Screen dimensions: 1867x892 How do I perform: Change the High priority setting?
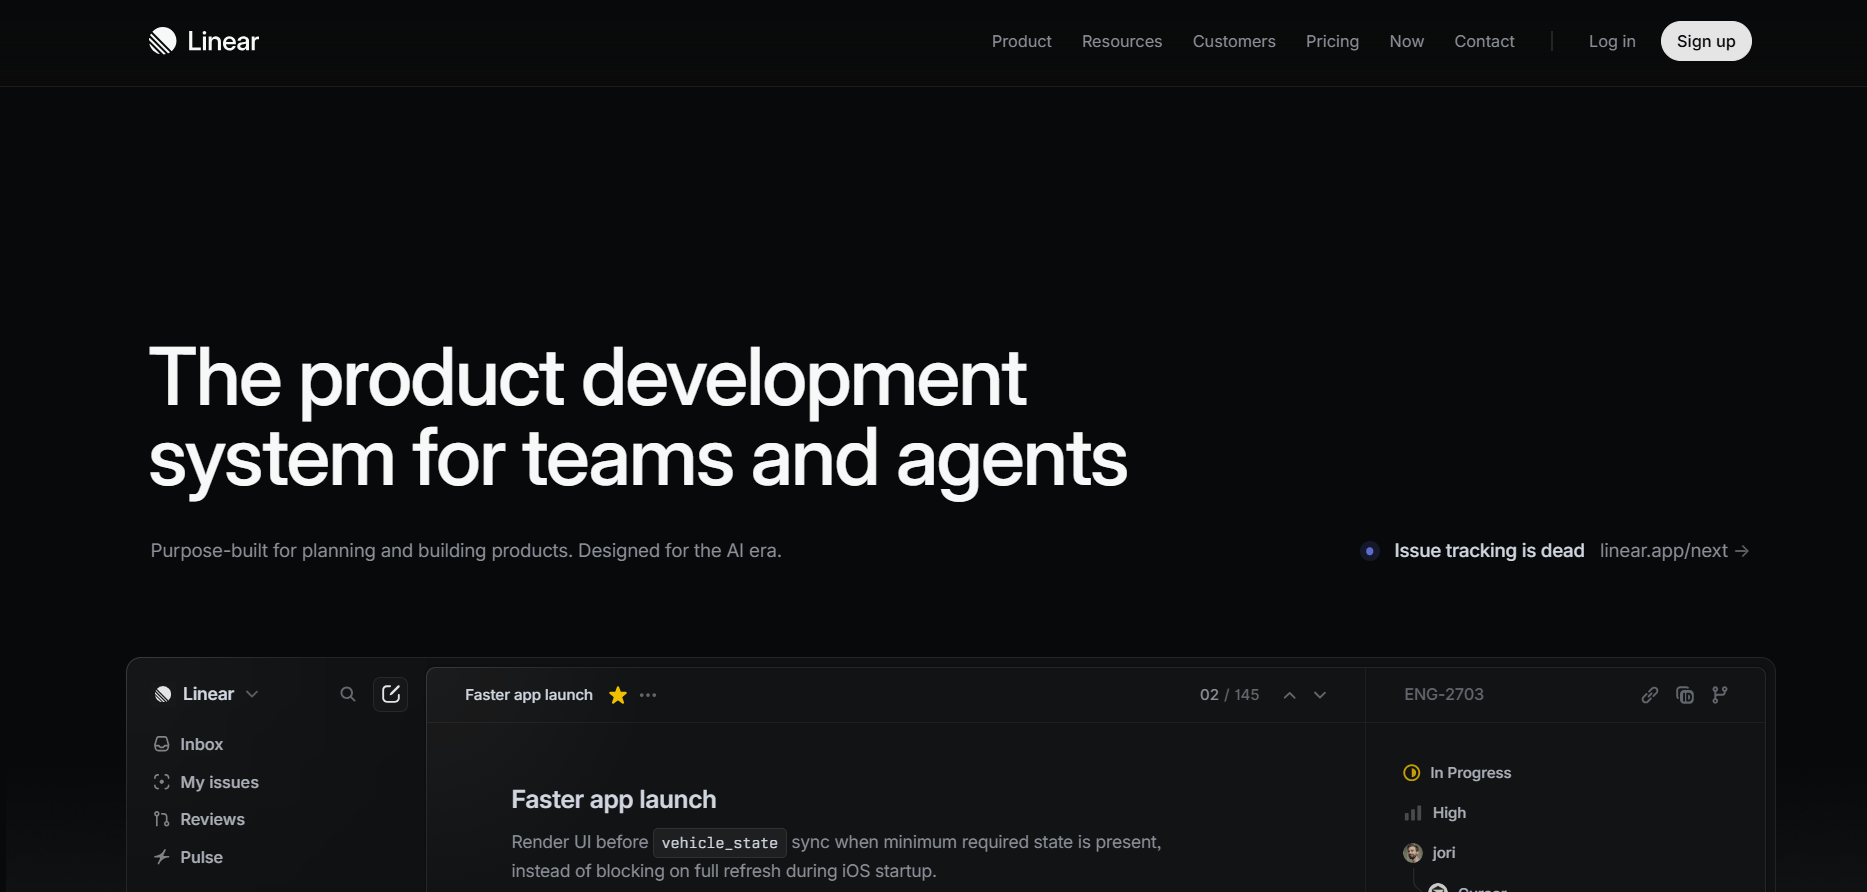1435,813
